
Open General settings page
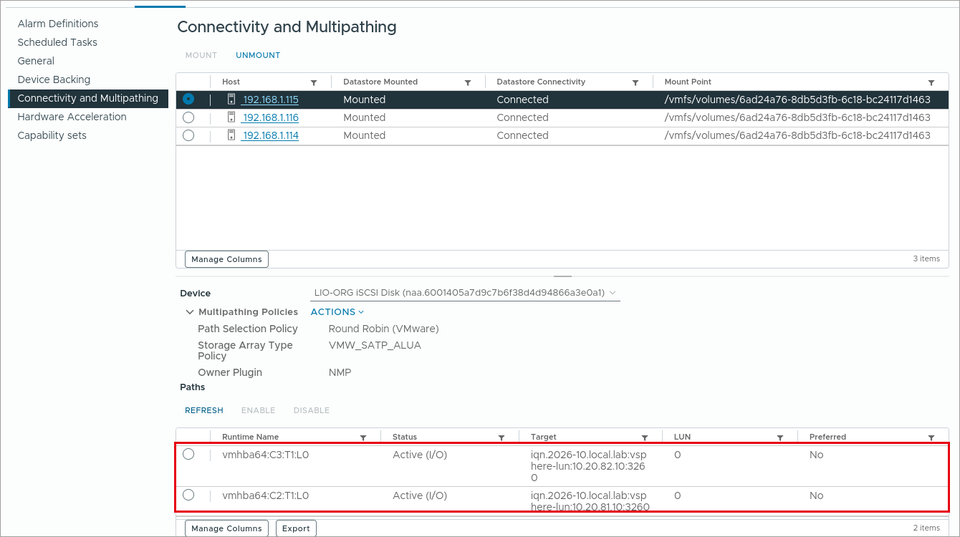coord(36,61)
